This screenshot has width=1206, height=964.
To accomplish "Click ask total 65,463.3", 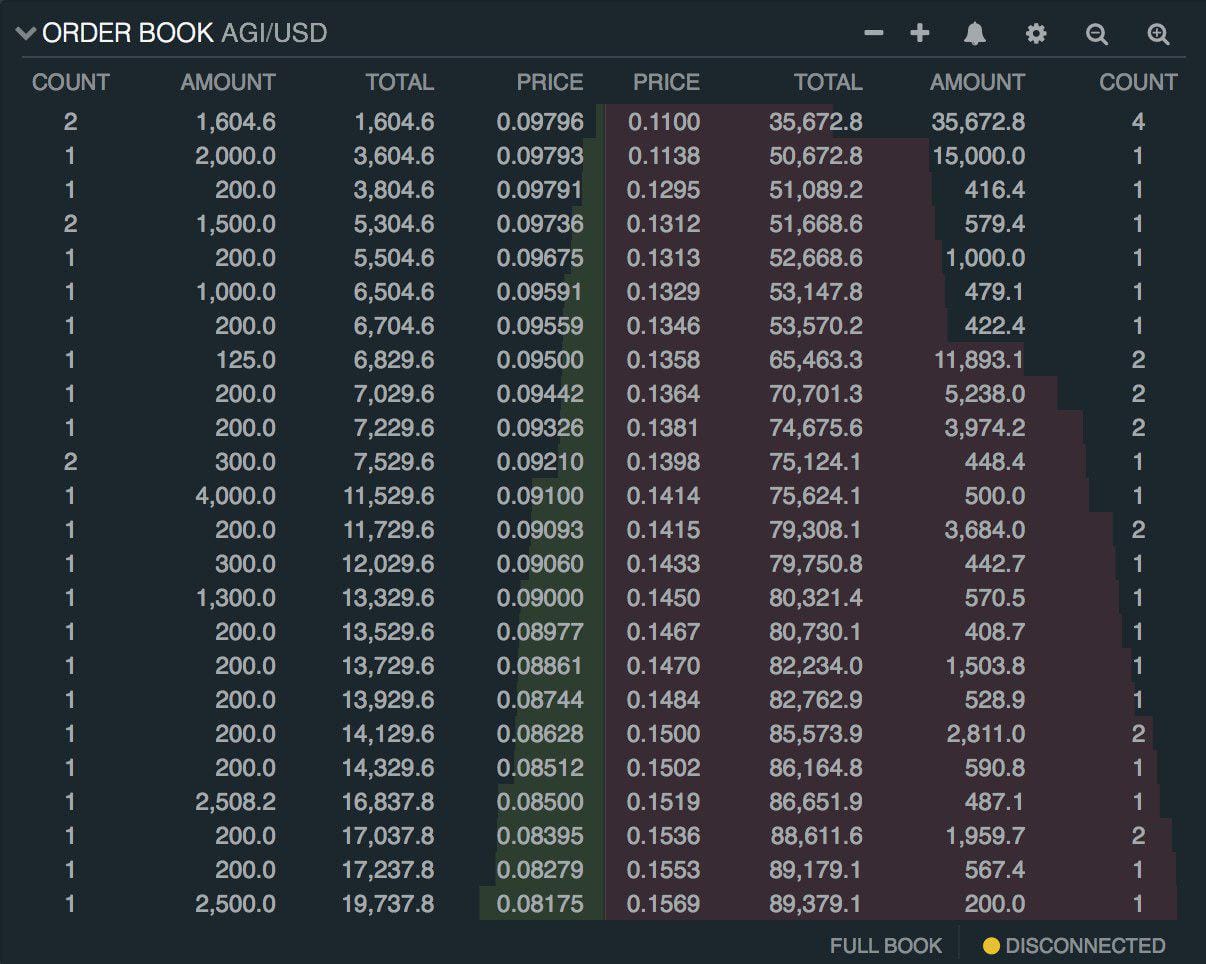I will pyautogui.click(x=816, y=360).
